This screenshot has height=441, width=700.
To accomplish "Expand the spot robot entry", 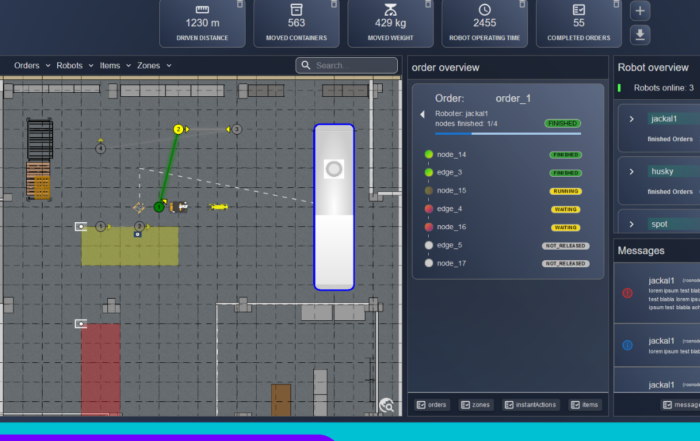I will 632,224.
